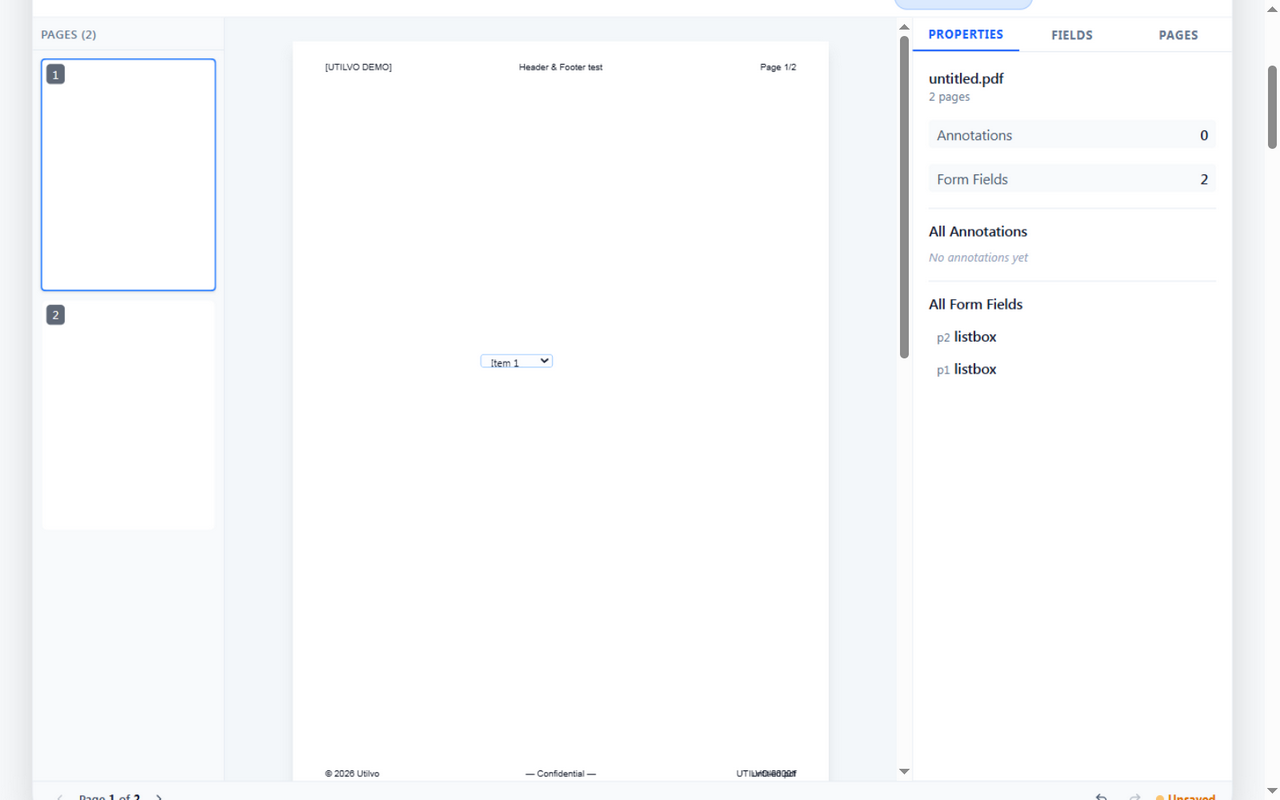The image size is (1280, 800).
Task: Click the 'Header & Footer test' header text
Action: pyautogui.click(x=561, y=67)
